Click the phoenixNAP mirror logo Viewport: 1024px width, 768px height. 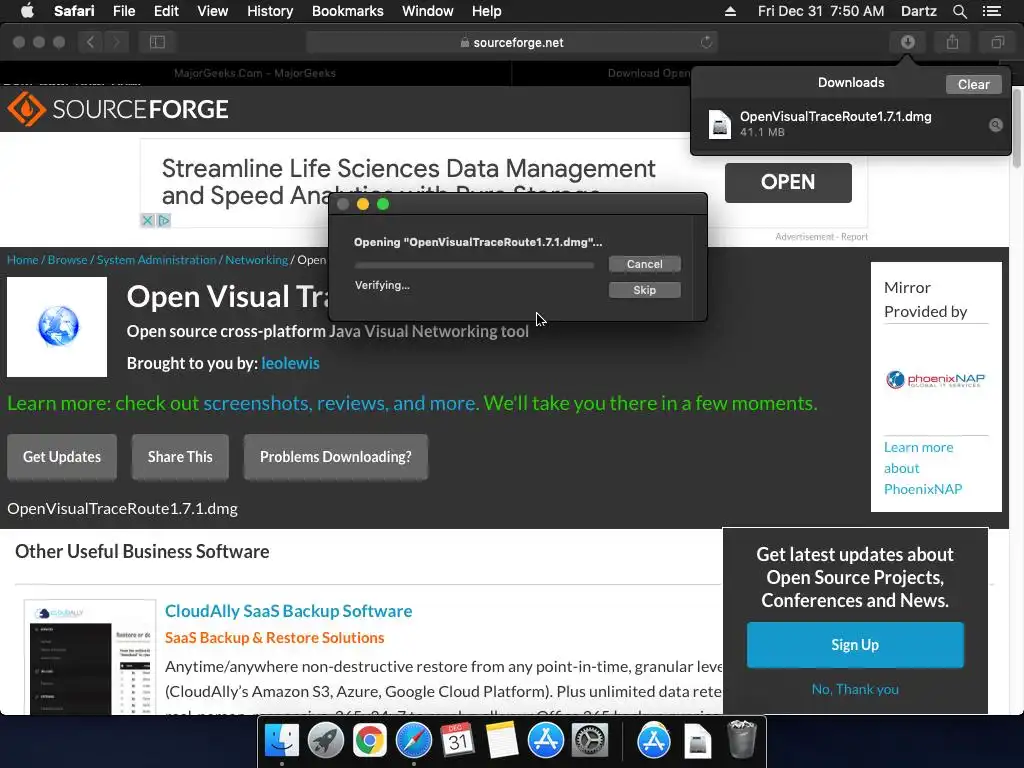pos(935,379)
